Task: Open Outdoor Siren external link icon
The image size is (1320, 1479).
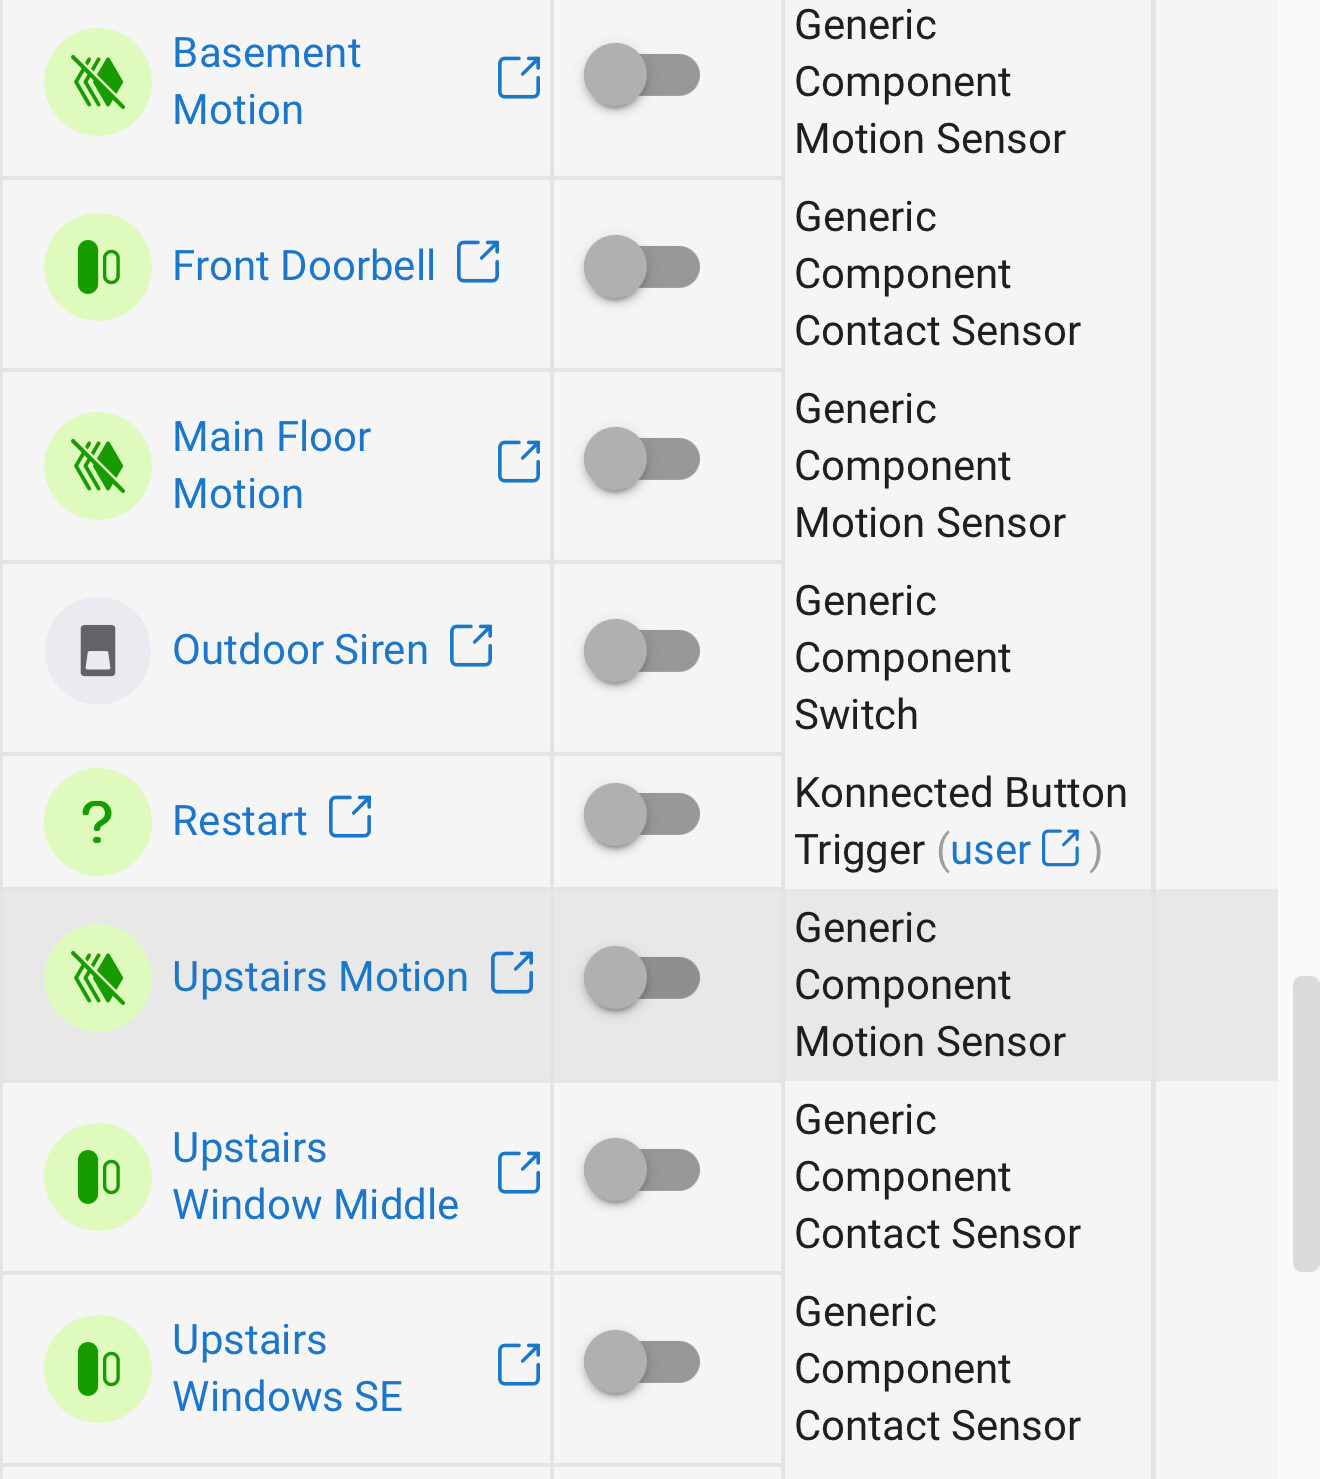Action: [x=471, y=645]
